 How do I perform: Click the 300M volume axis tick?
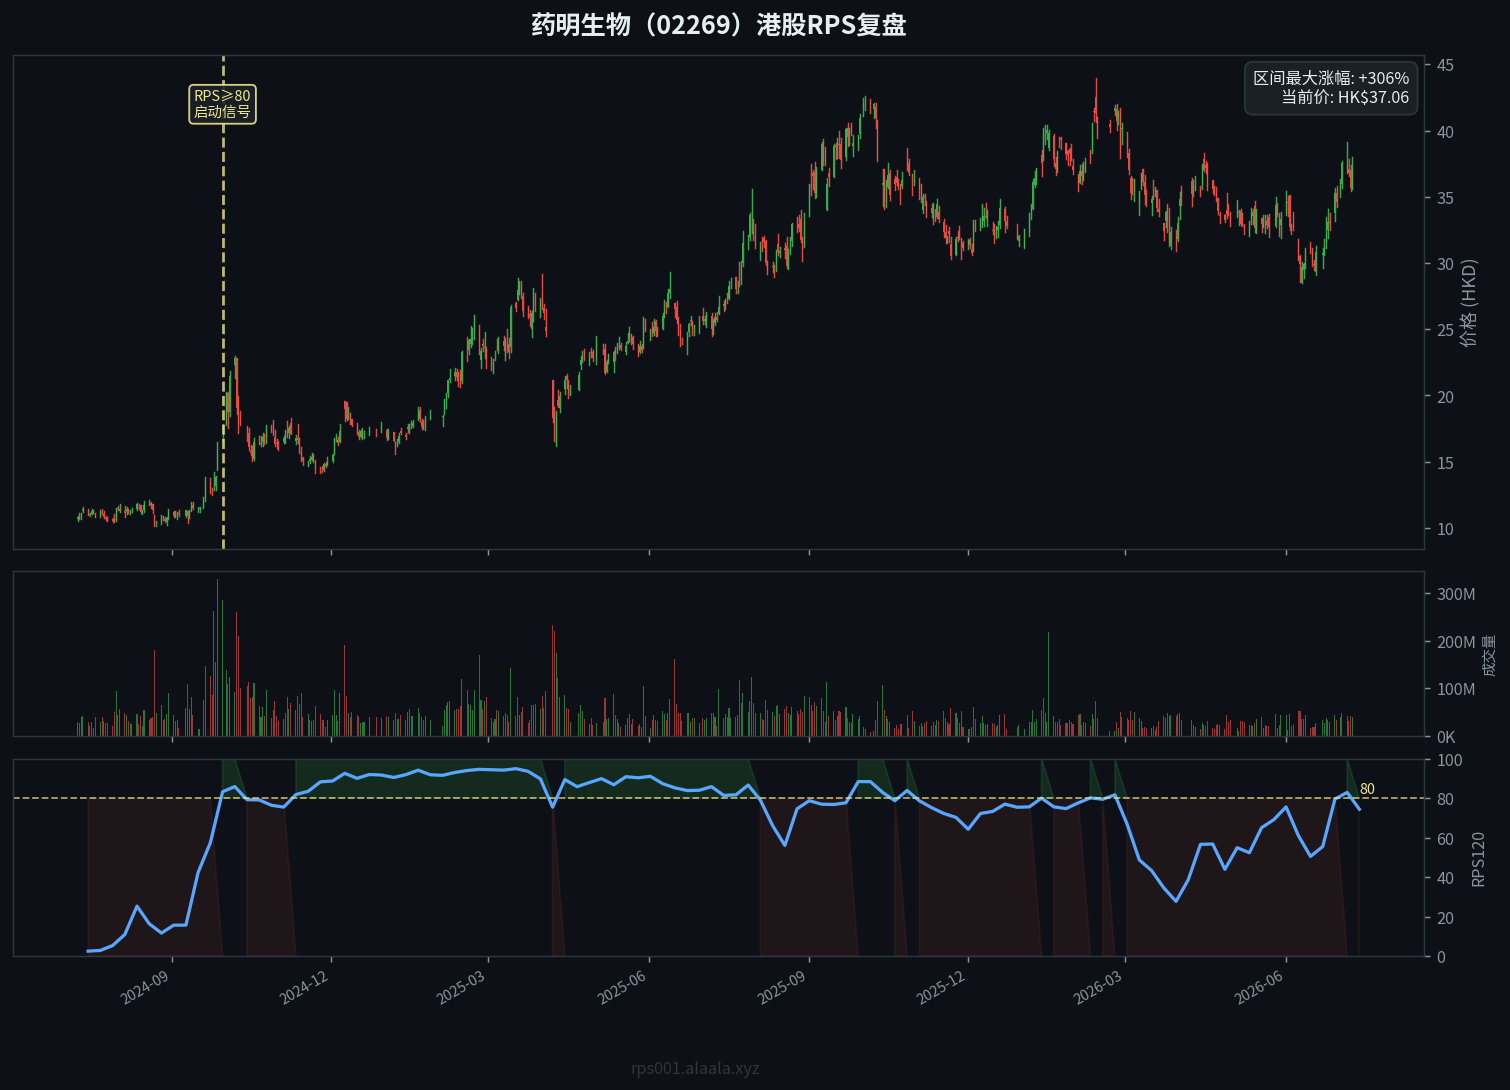pyautogui.click(x=1455, y=594)
